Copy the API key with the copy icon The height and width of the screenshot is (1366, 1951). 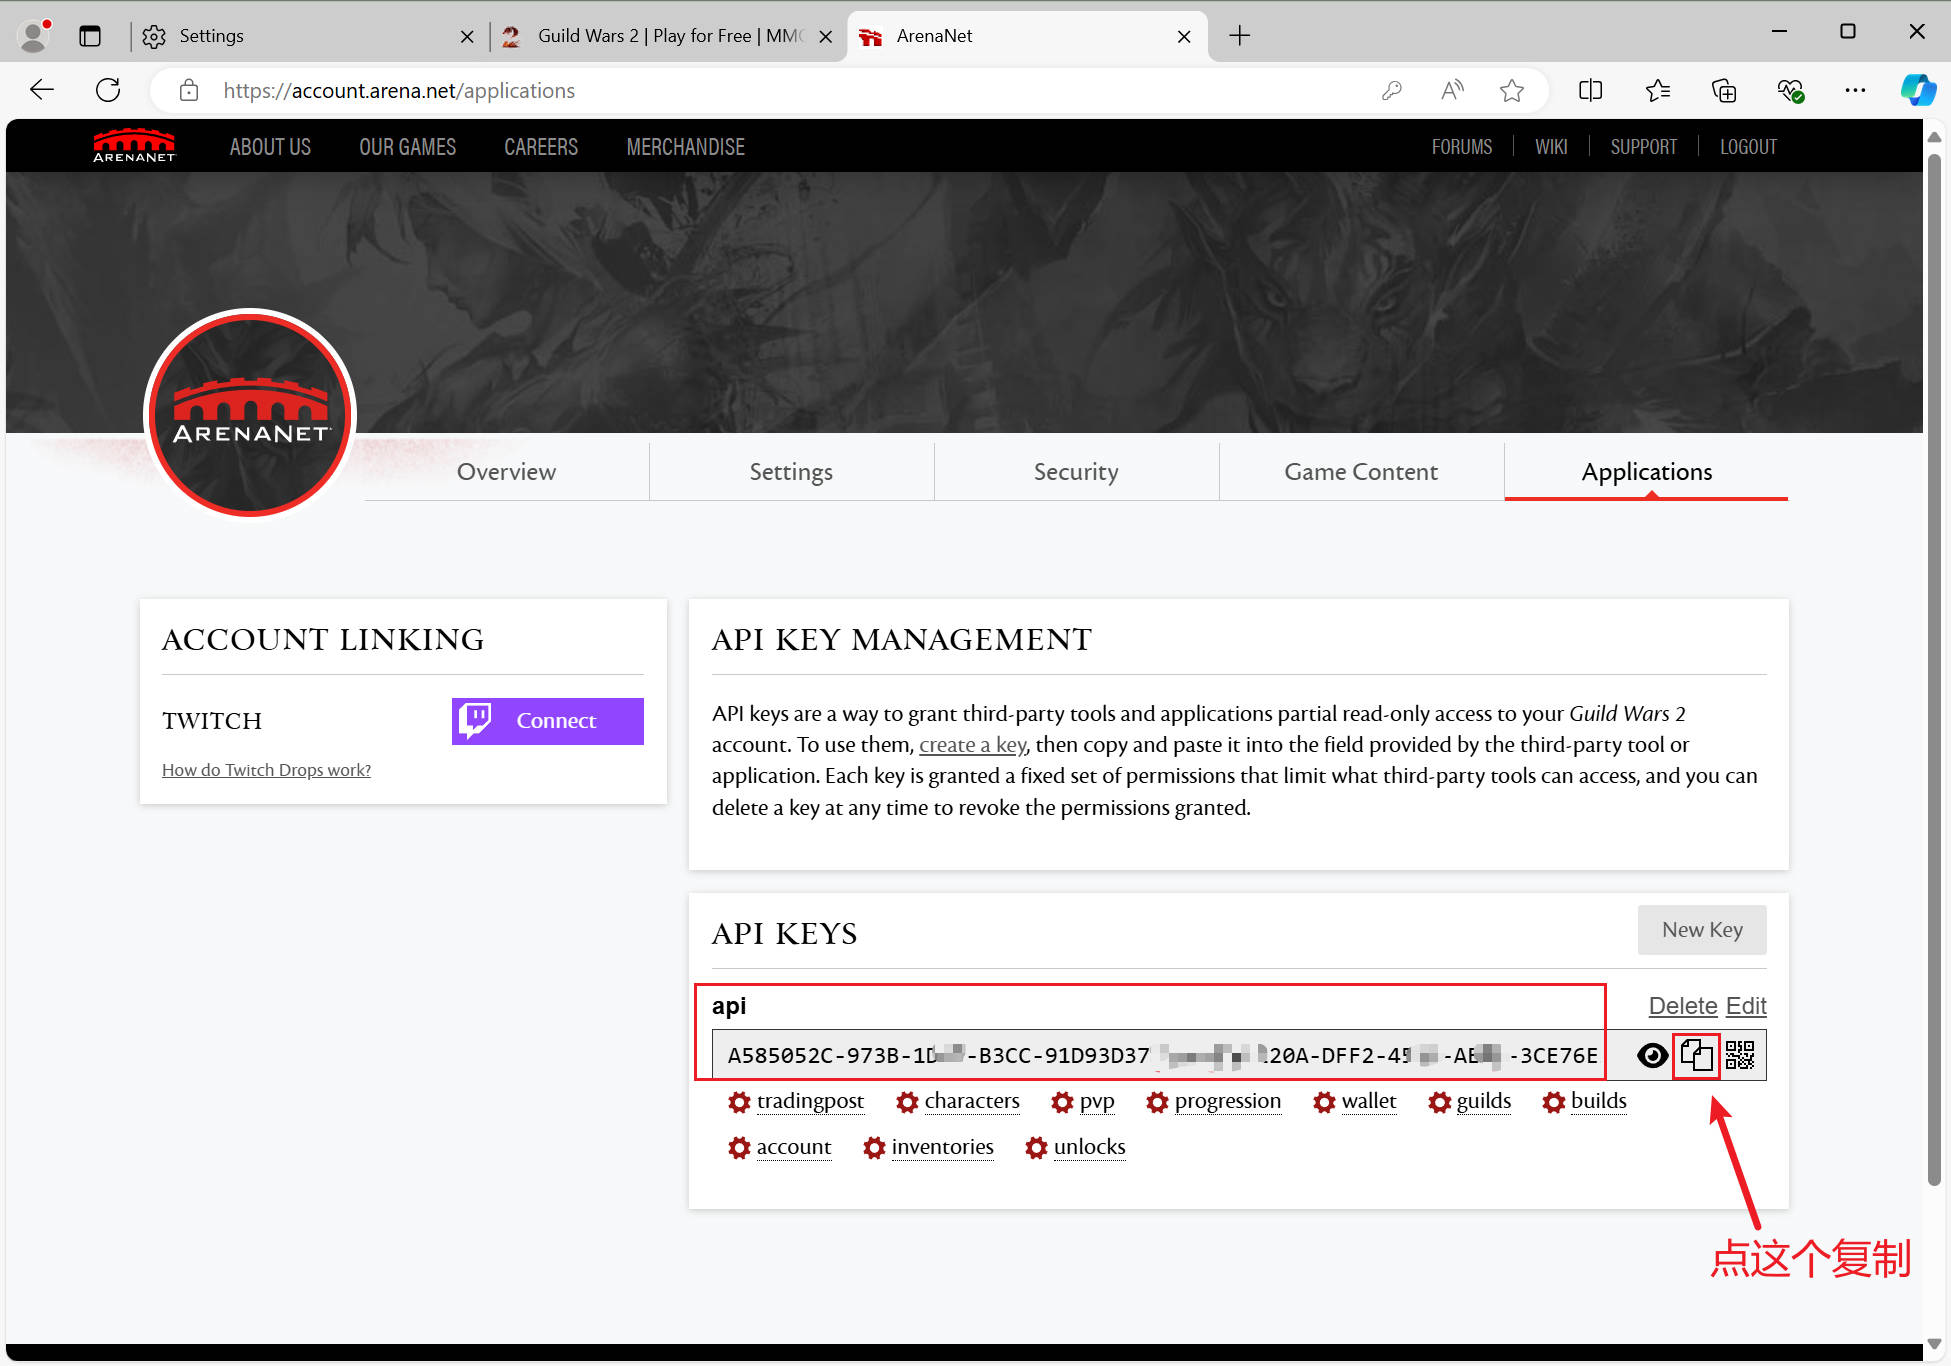click(1696, 1056)
